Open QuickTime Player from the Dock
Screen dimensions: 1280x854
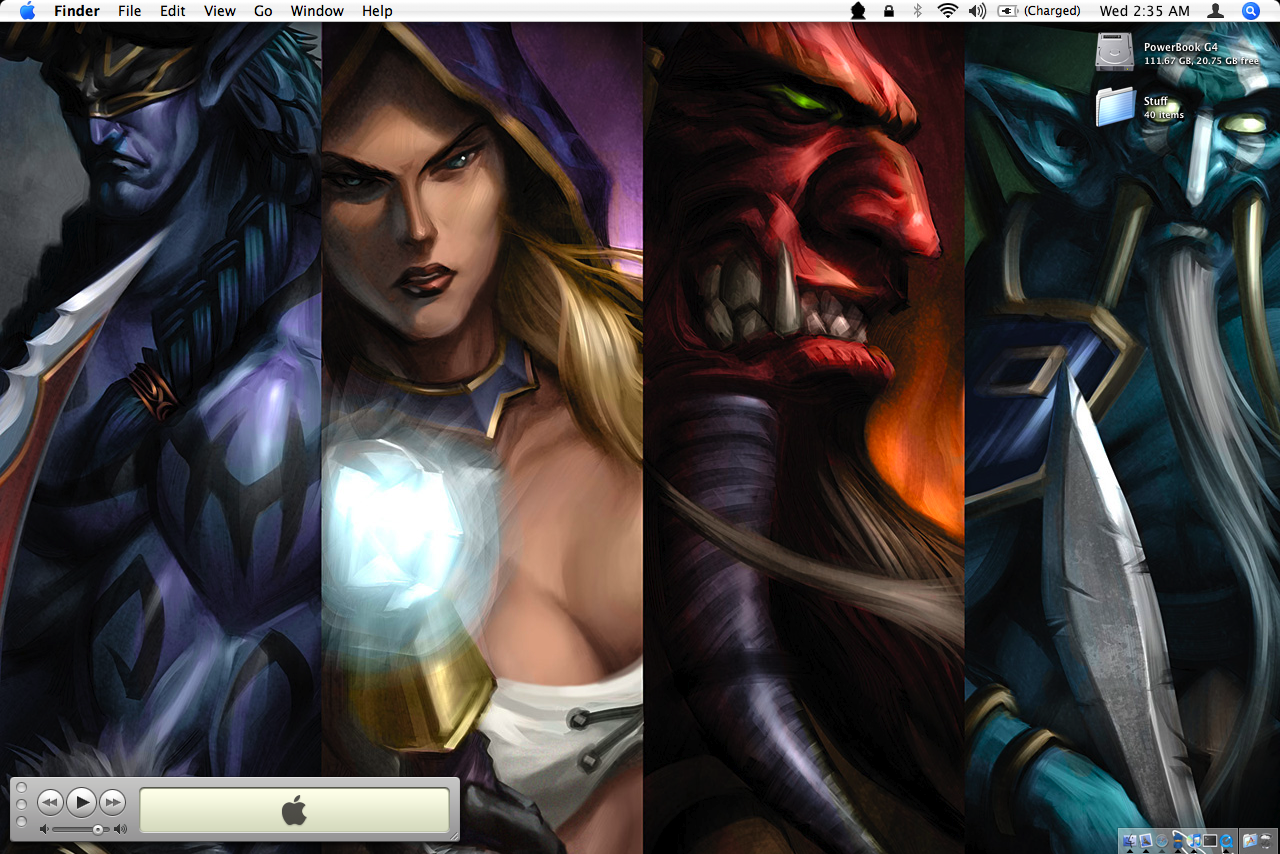[1226, 841]
